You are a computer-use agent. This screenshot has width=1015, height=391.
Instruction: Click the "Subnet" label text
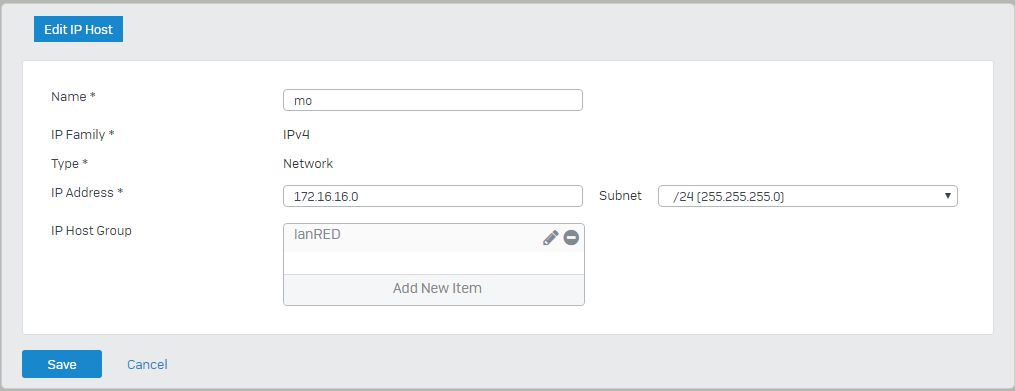tap(620, 196)
